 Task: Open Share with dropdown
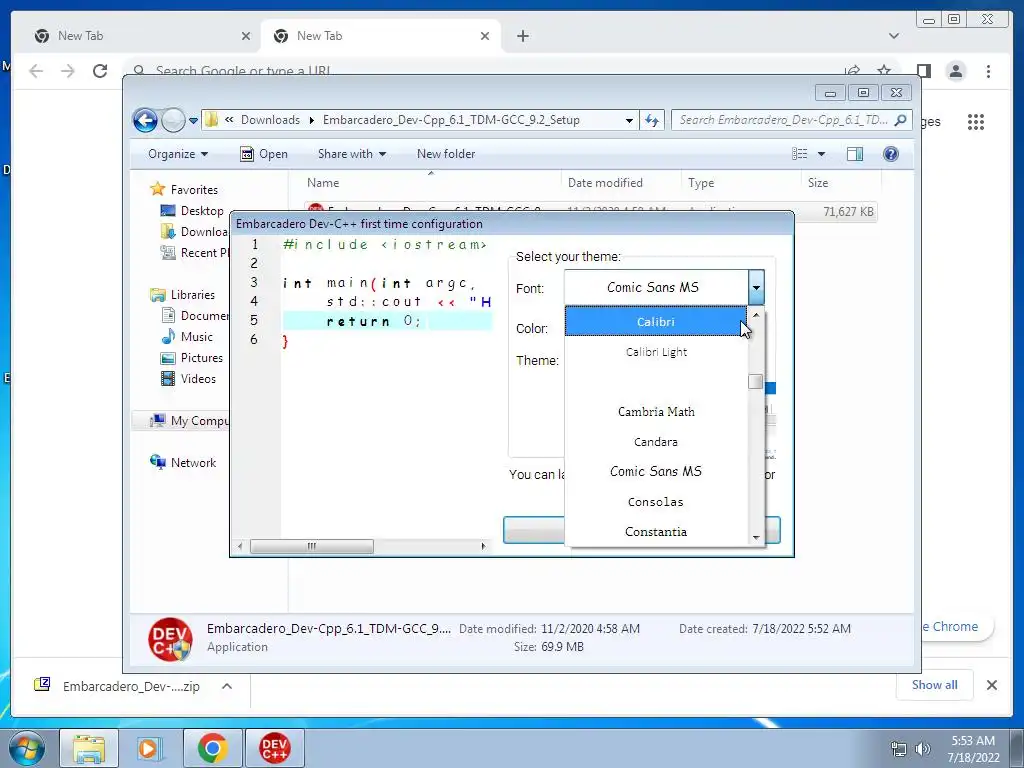point(351,154)
